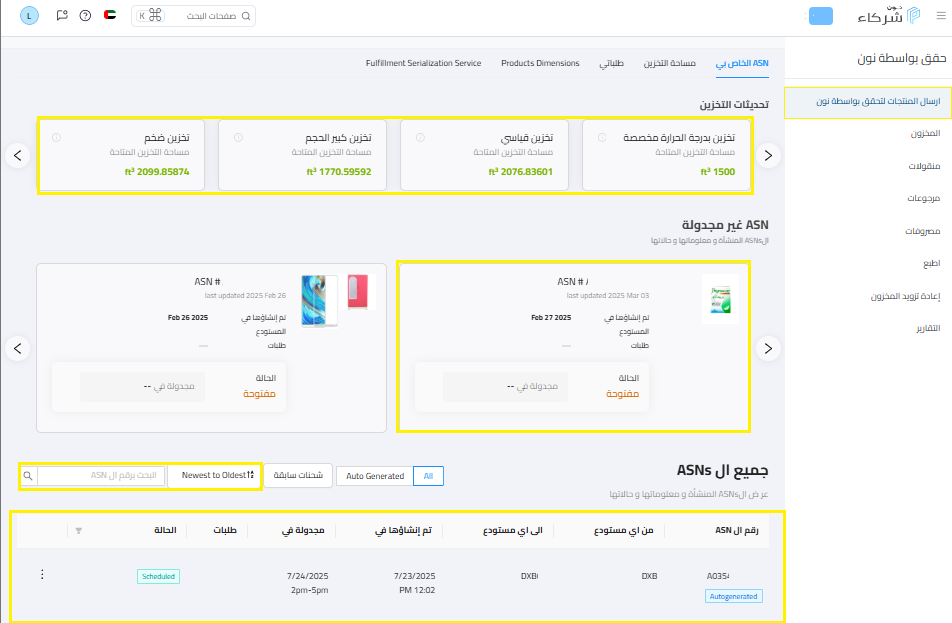Click the رقم ال ASN column header

(x=736, y=530)
